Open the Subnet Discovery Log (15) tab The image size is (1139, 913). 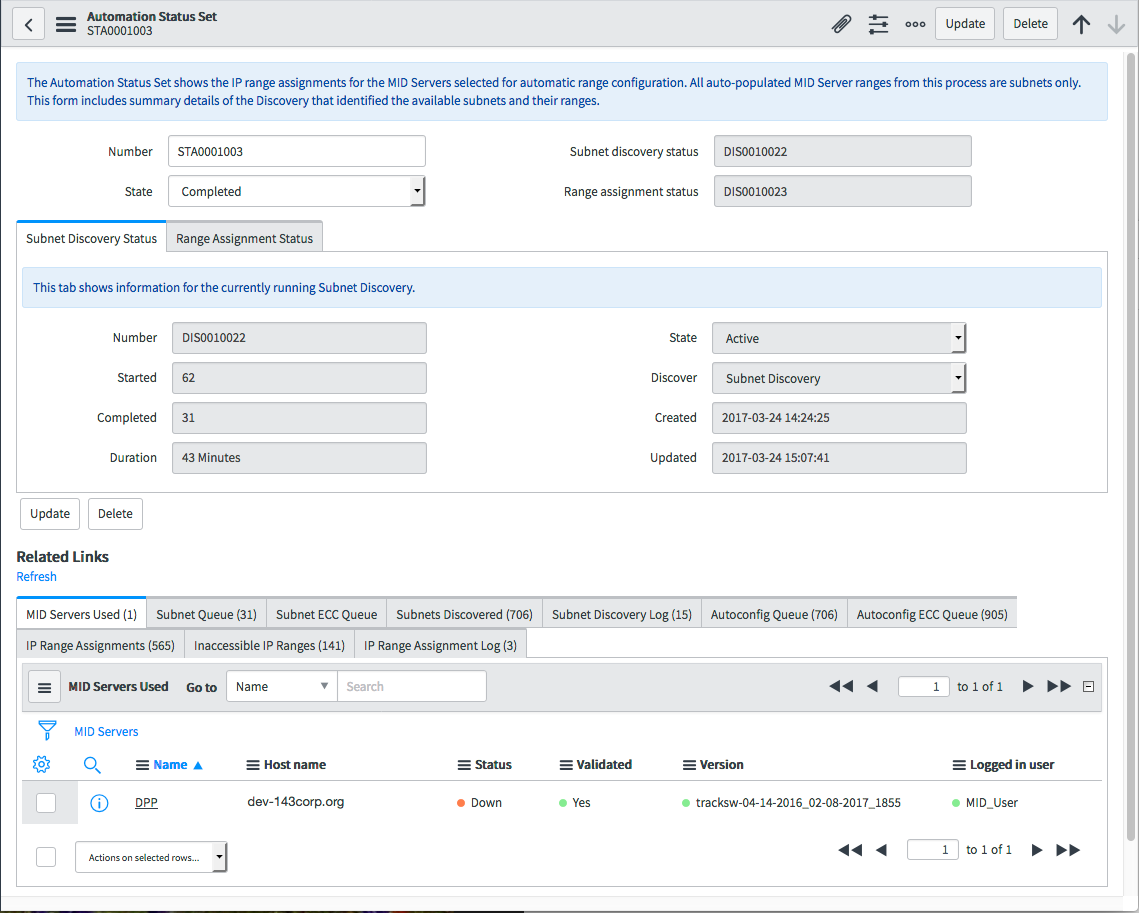tap(622, 614)
